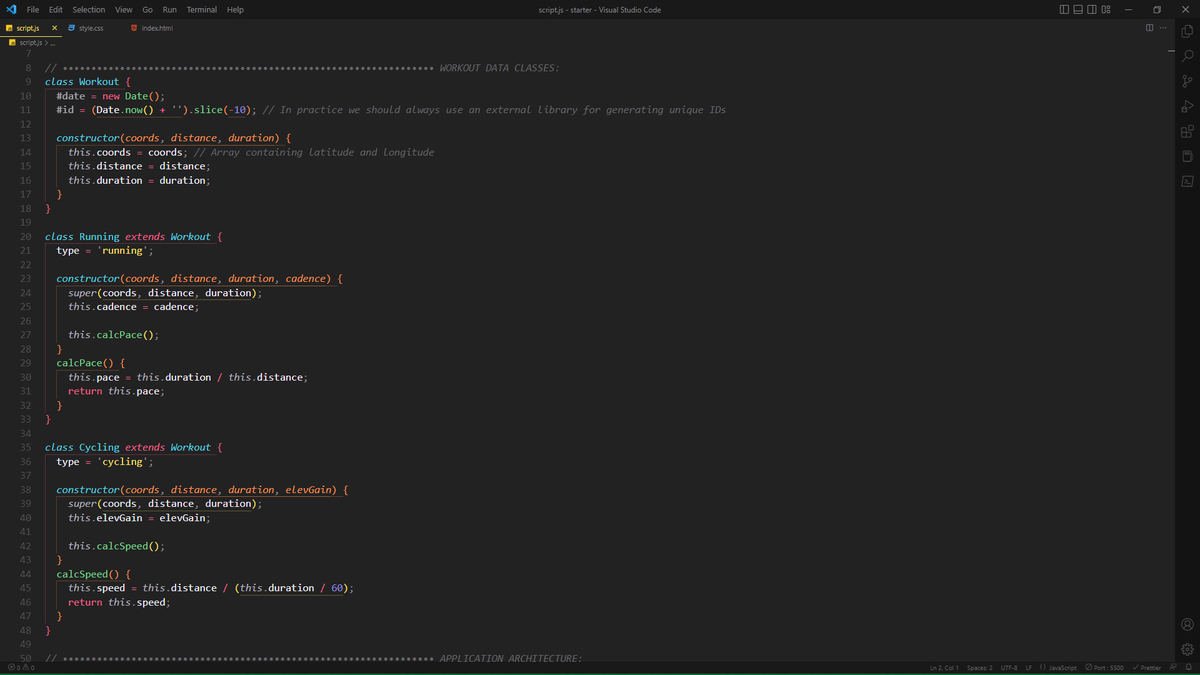
Task: Click "type = 'running';" on line 21
Action: [105, 251]
